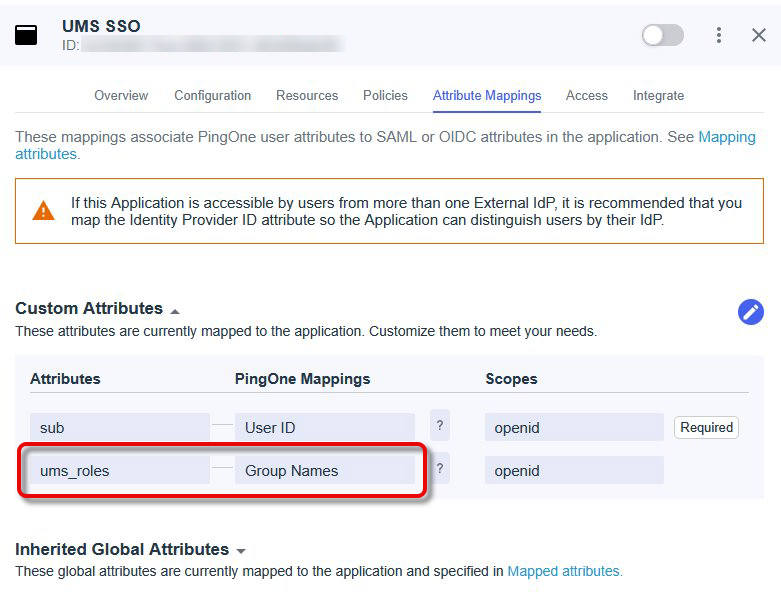Open the three-dot options menu
Screen dimensions: 781x610
(x=718, y=35)
